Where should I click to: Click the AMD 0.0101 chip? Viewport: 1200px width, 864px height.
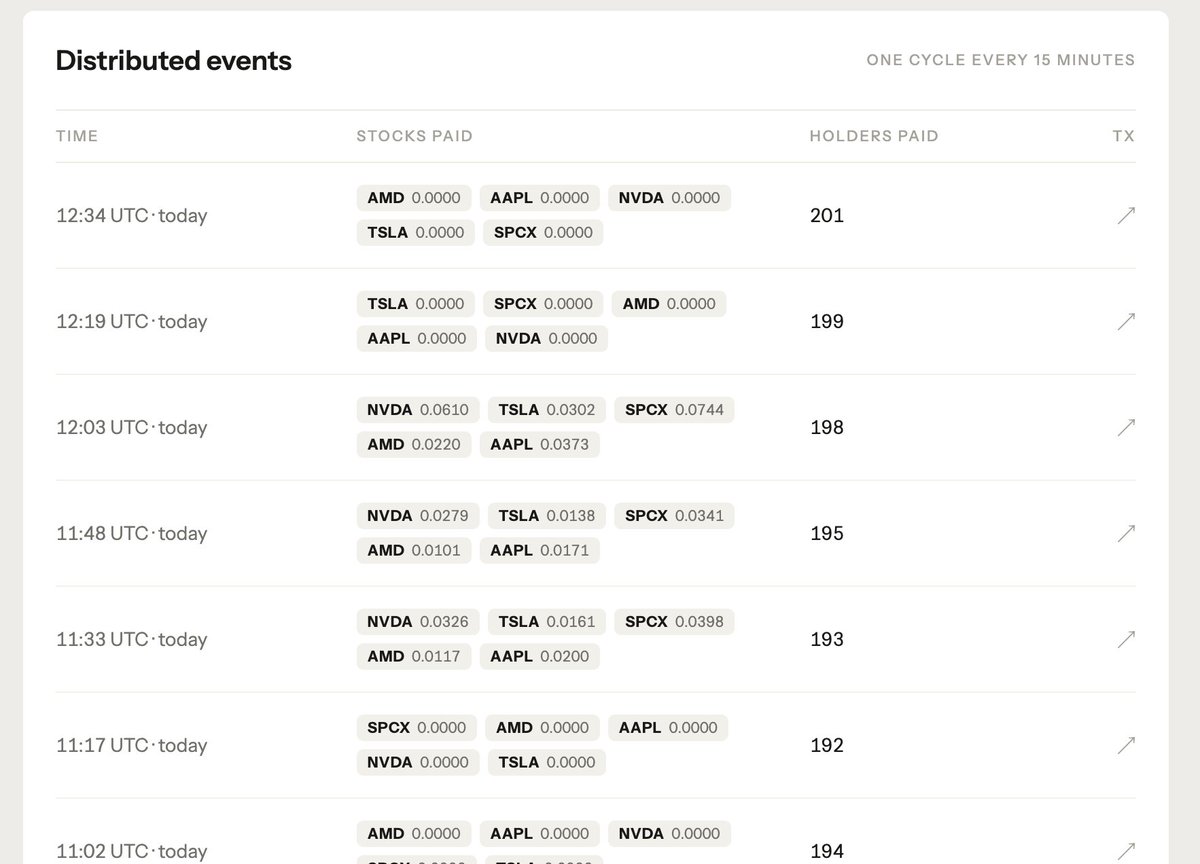click(x=414, y=550)
